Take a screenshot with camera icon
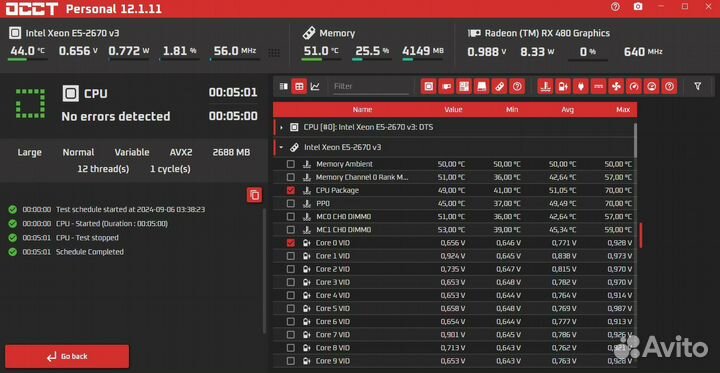Viewport: 720px width, 373px height. point(638,7)
